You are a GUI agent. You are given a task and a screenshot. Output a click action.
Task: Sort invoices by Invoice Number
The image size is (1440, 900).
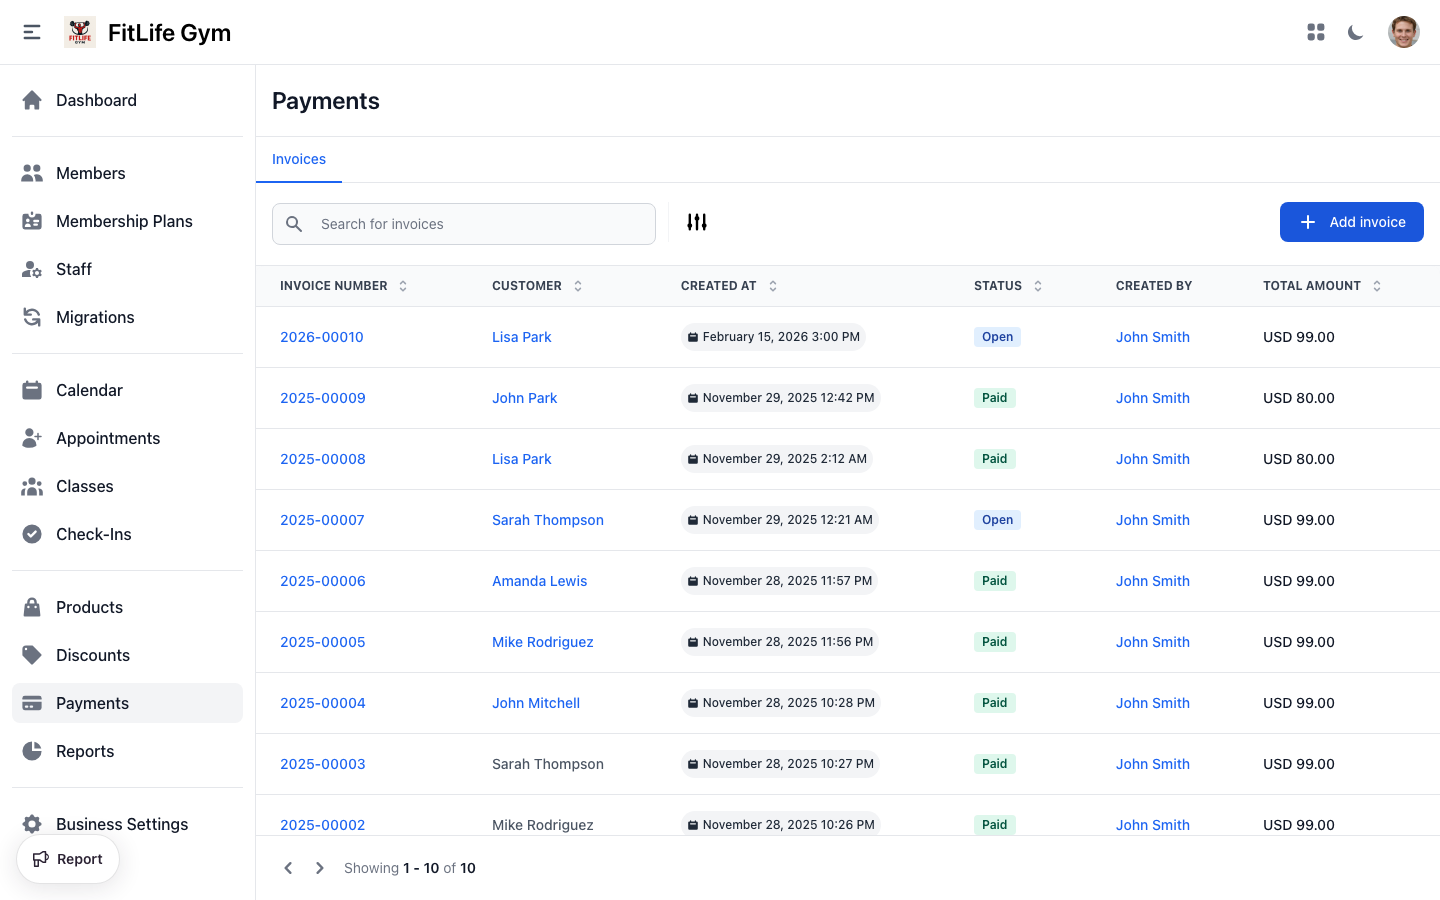402,285
